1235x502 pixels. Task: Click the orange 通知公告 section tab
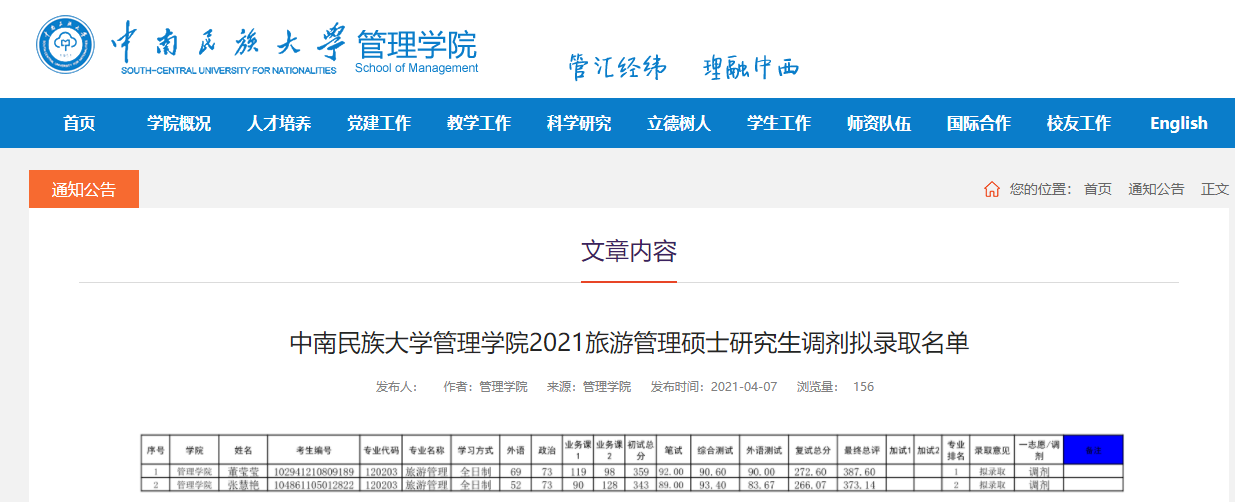pos(84,189)
